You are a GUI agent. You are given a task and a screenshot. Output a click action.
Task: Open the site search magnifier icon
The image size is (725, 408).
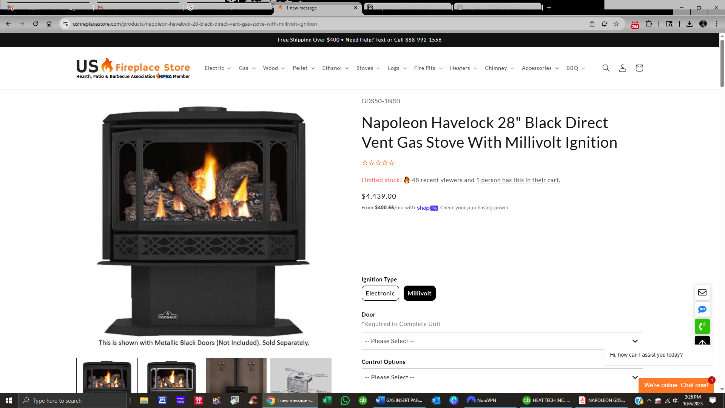[605, 68]
